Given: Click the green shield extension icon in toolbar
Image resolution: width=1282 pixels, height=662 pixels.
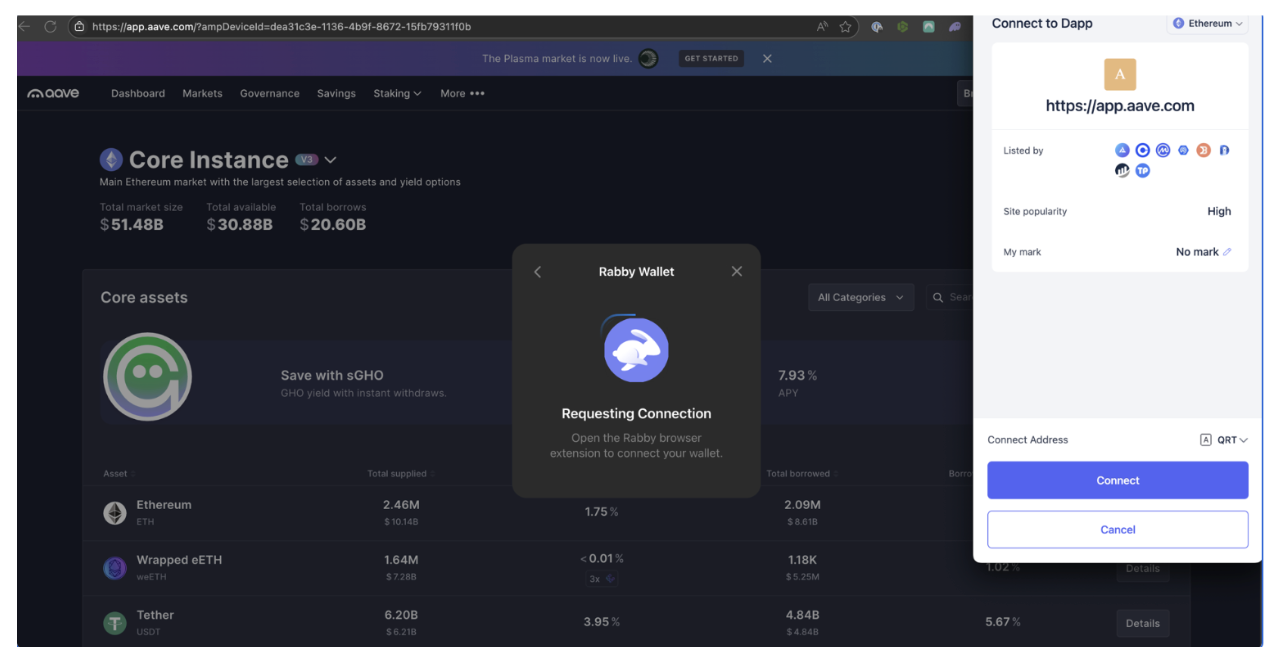Looking at the screenshot, I should point(902,26).
